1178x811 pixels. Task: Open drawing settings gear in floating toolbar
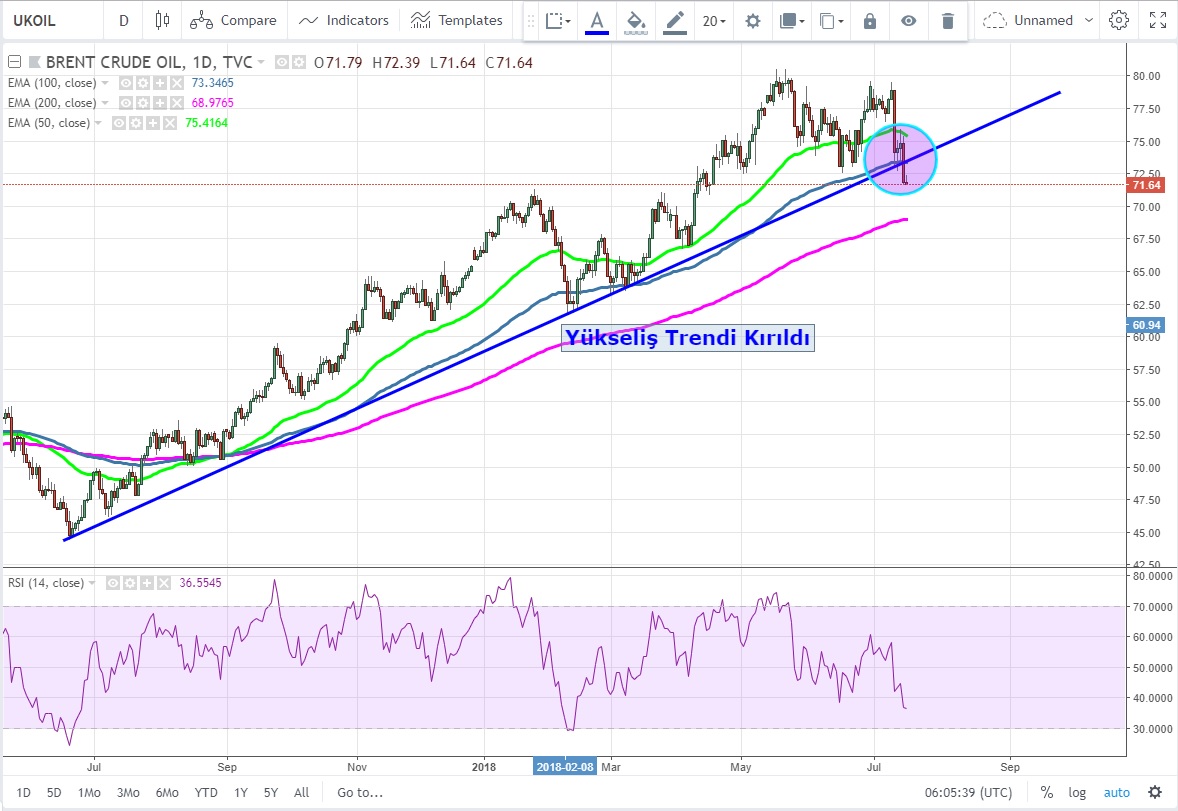(x=753, y=21)
